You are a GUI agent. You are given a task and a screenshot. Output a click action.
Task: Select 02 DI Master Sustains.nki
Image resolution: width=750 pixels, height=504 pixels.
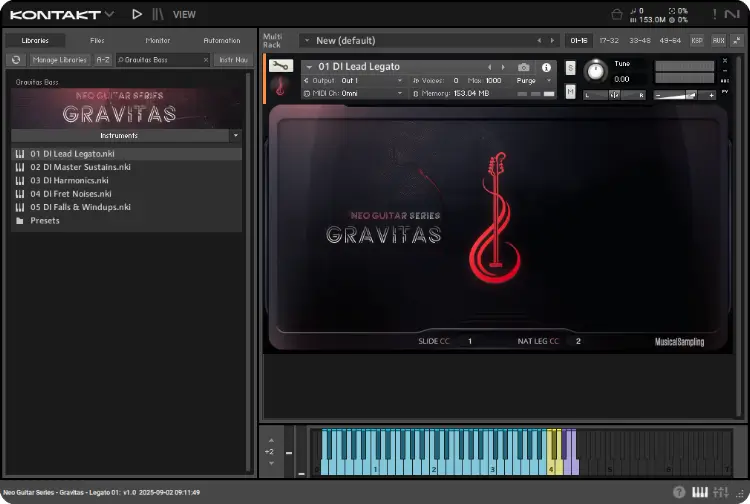[x=80, y=167]
